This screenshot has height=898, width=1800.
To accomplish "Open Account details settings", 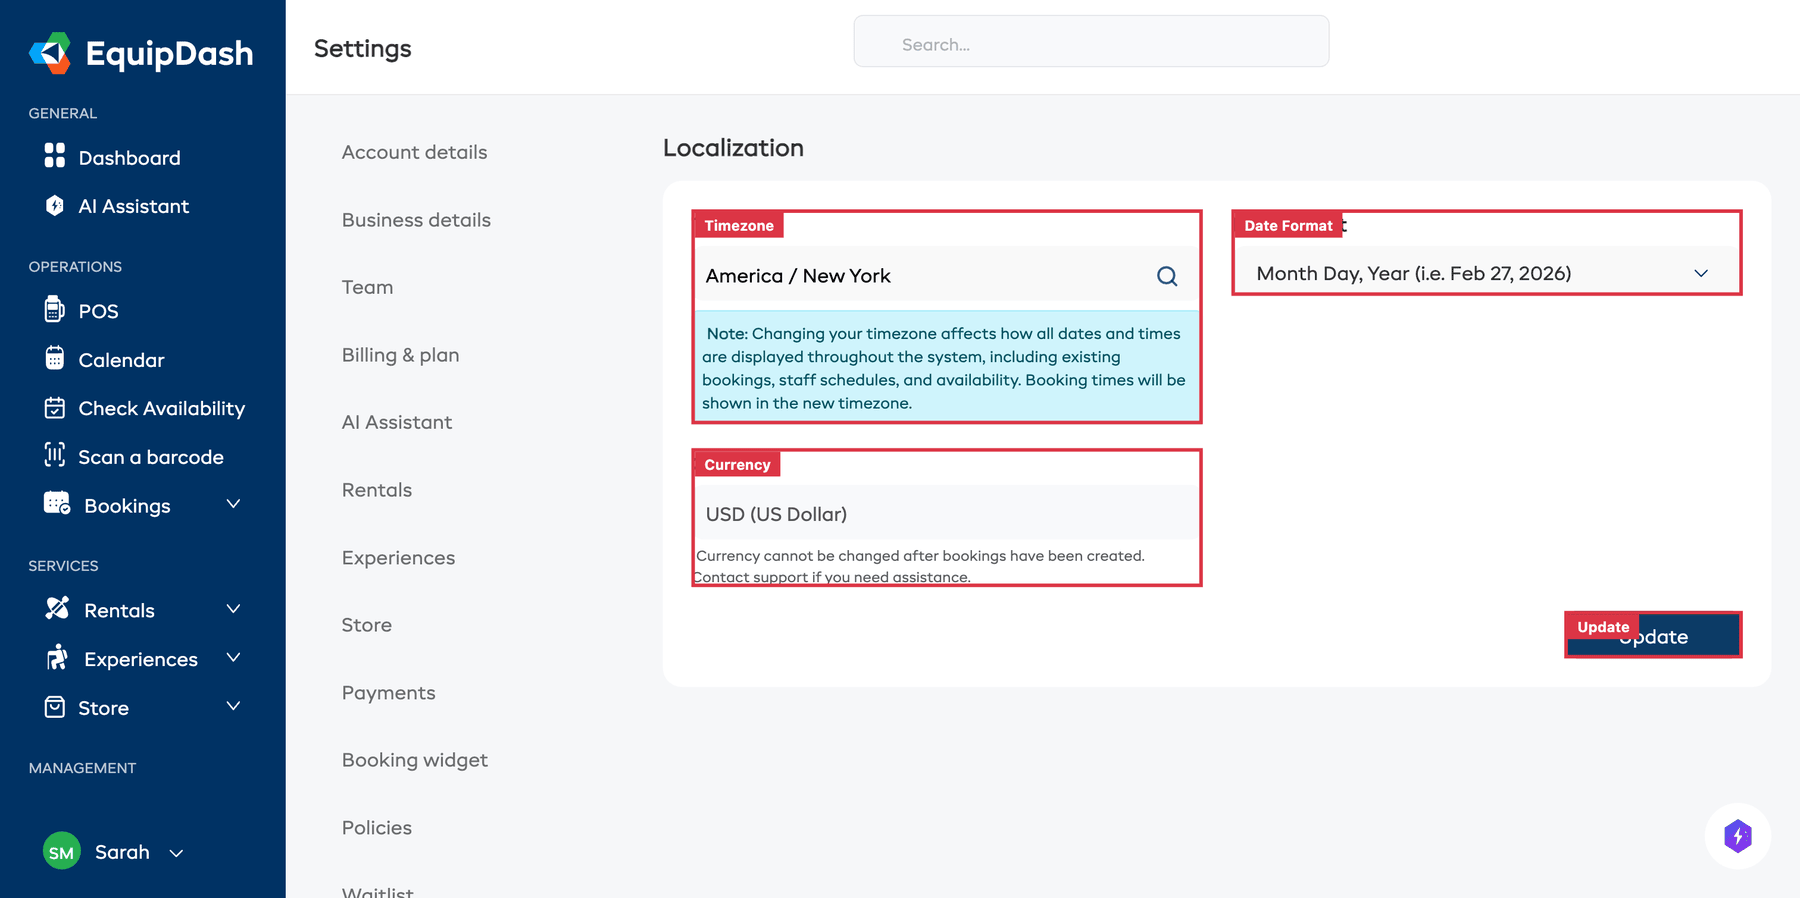I will [414, 152].
